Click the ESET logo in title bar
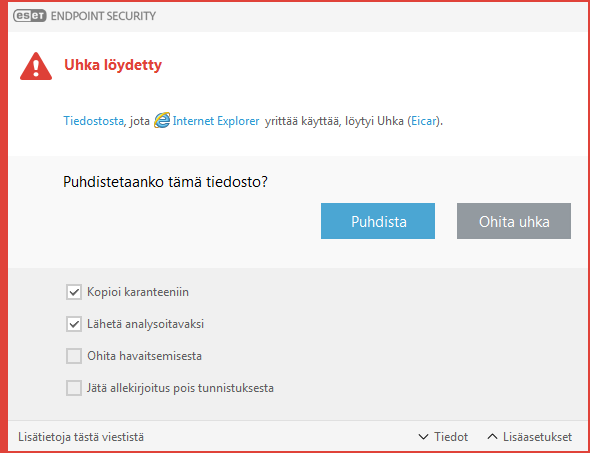The width and height of the screenshot is (590, 453). coord(30,16)
